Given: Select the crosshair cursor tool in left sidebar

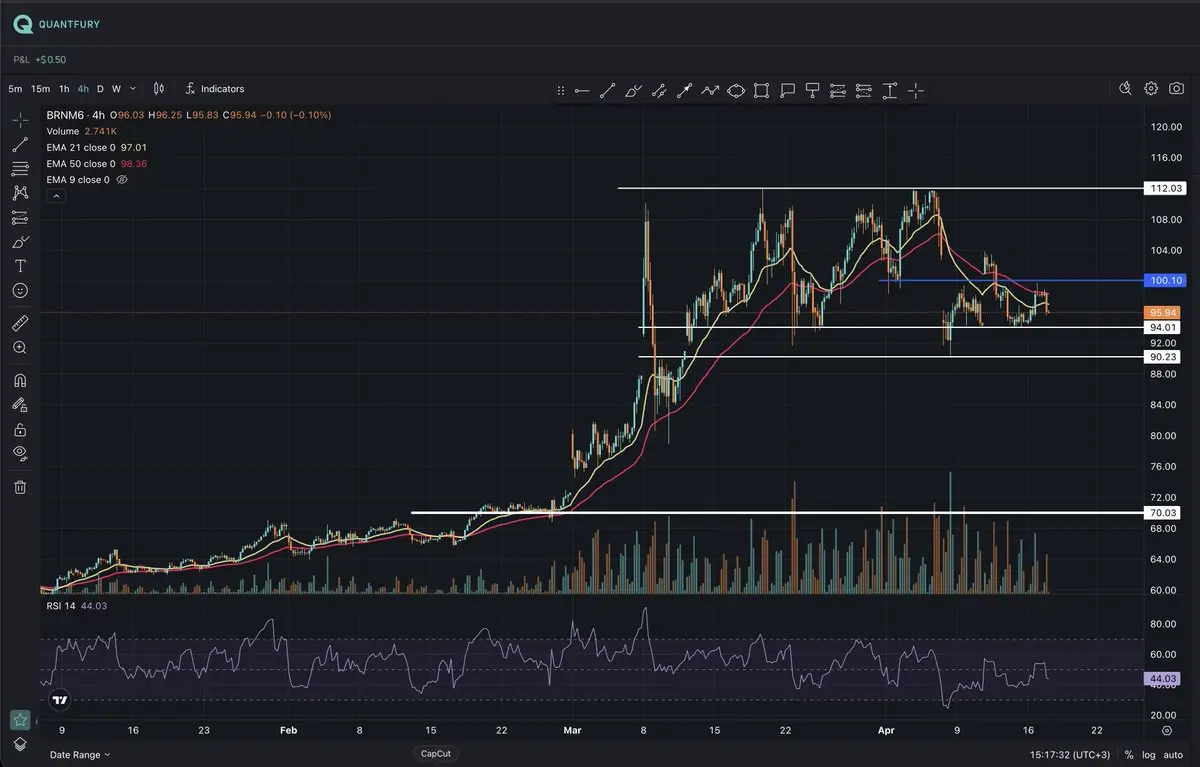Looking at the screenshot, I should click(x=20, y=120).
